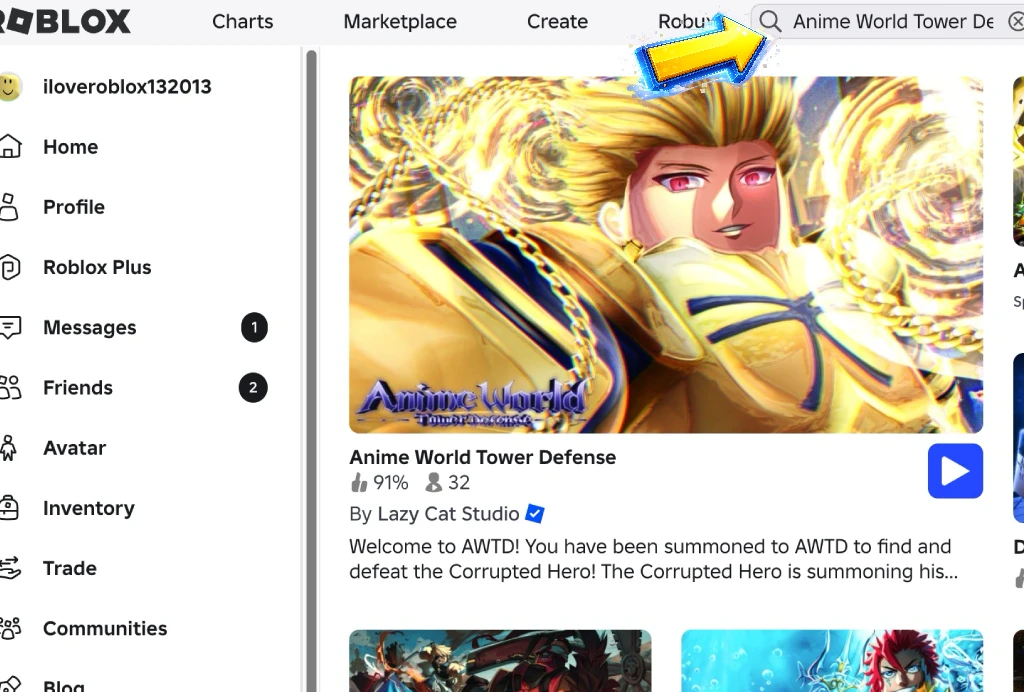Open Inventory from sidebar
The height and width of the screenshot is (692, 1024).
(x=89, y=508)
